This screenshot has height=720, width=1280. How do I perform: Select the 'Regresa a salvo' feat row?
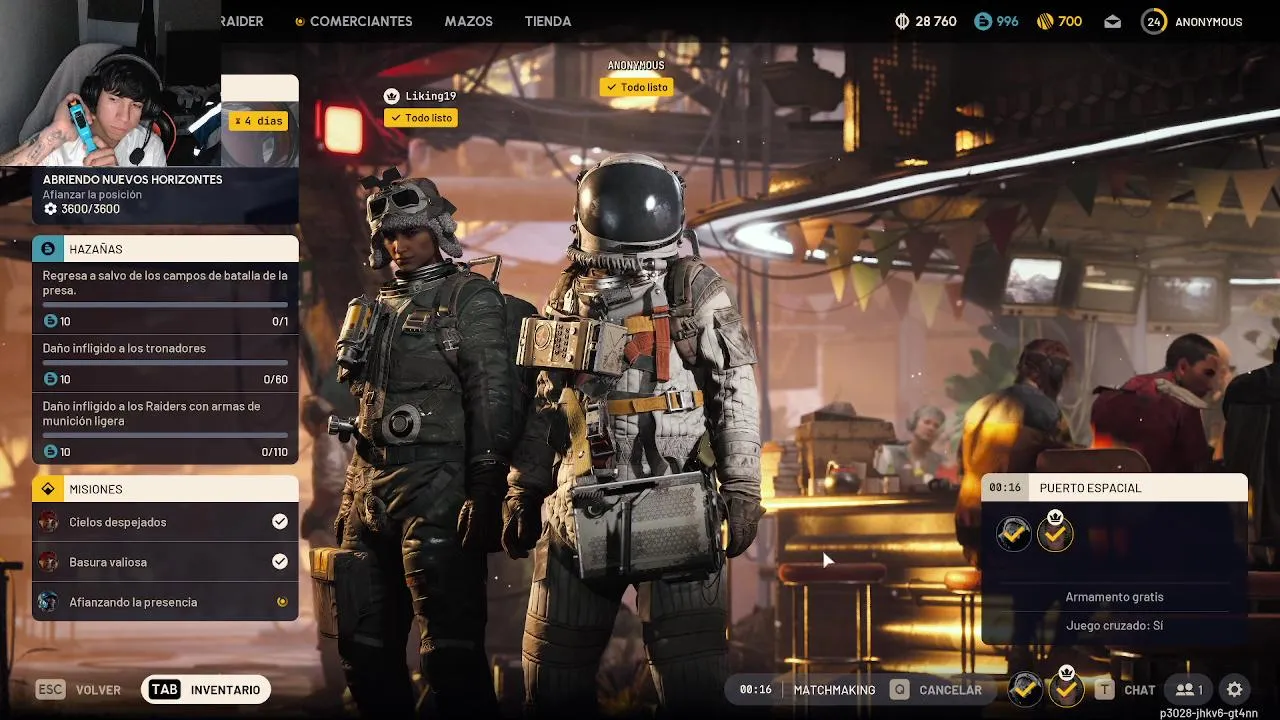point(165,298)
